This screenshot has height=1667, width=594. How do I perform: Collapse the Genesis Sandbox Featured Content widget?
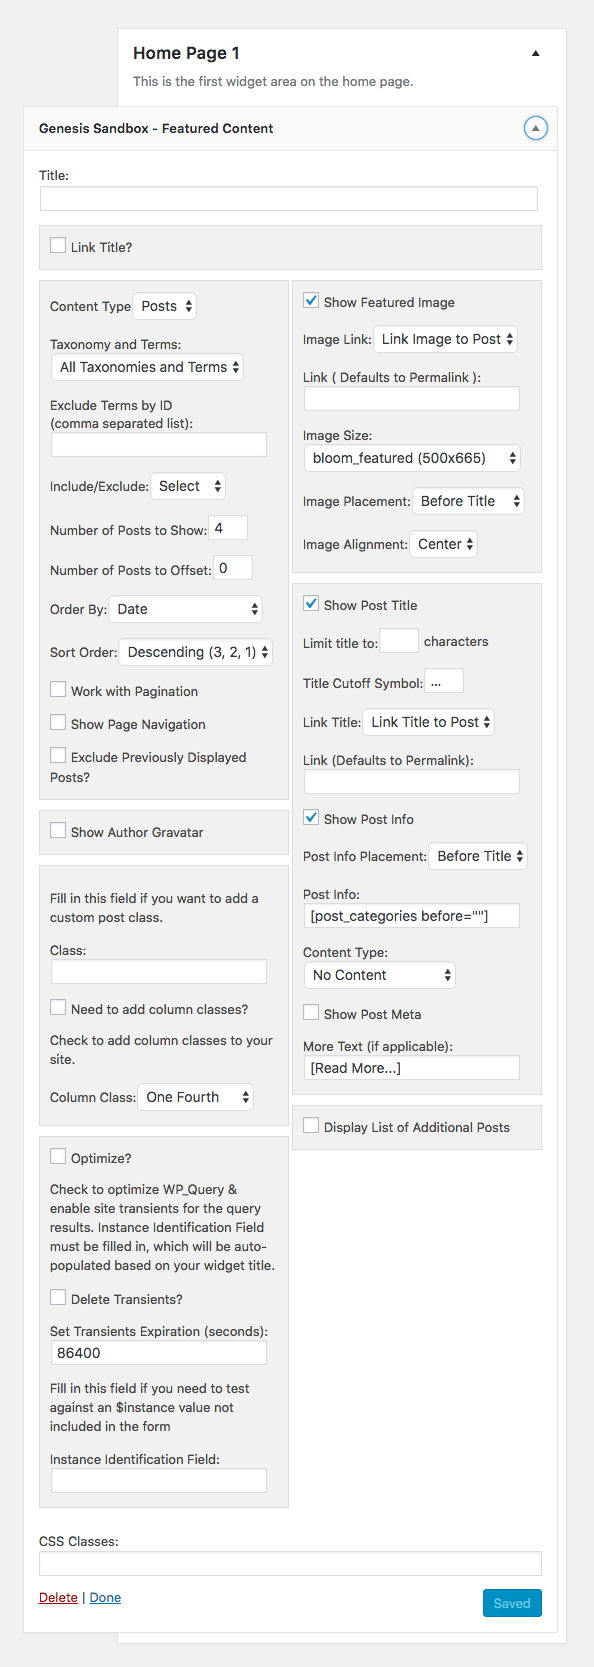pos(536,128)
